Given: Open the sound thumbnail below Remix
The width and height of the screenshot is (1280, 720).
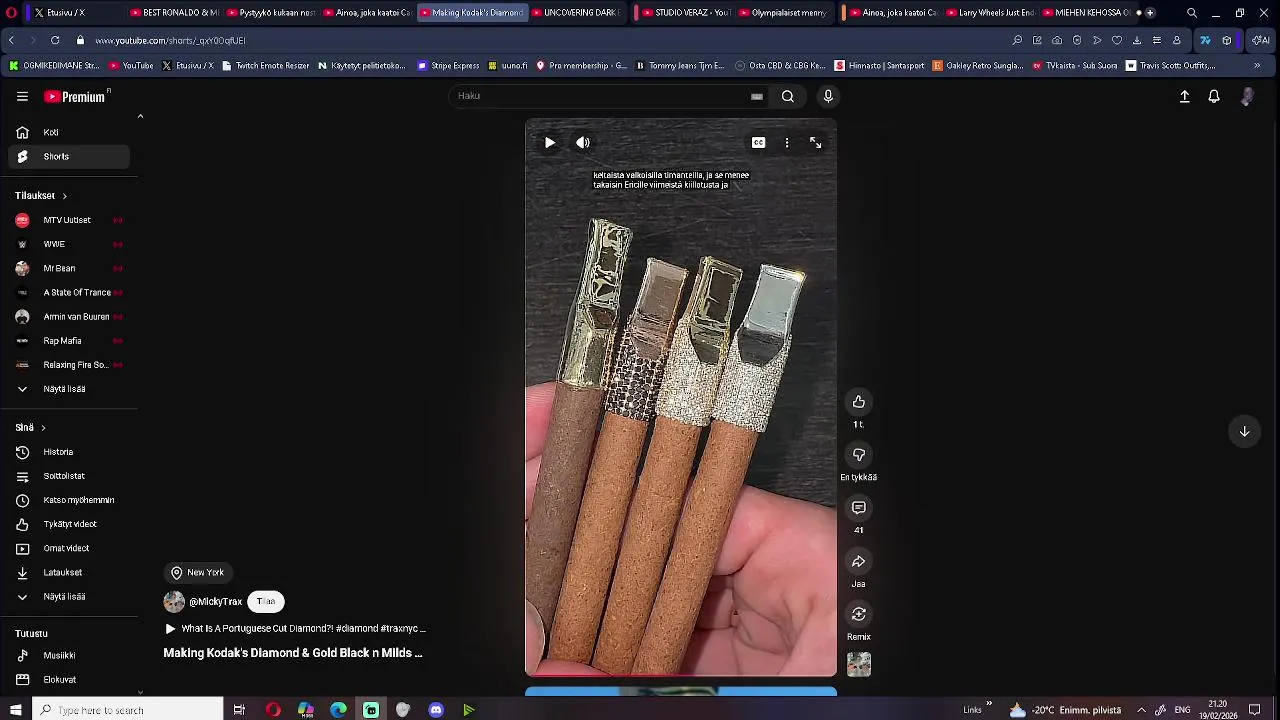Looking at the screenshot, I should (859, 665).
